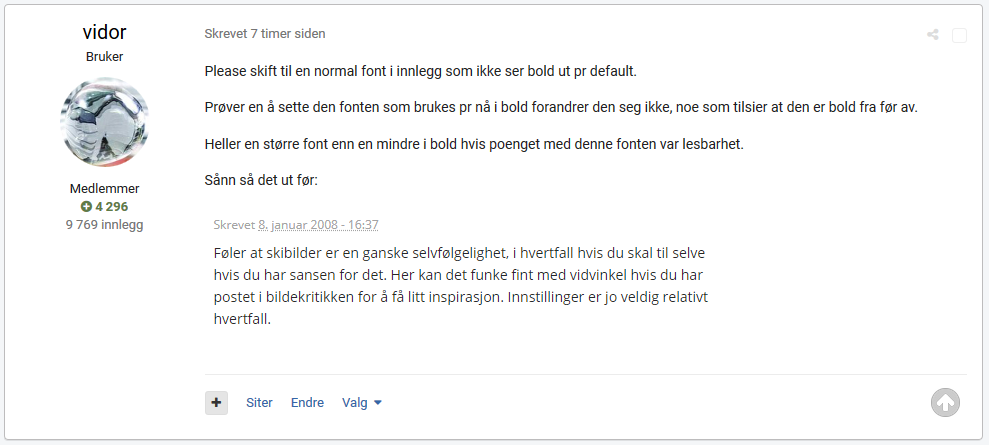This screenshot has height=445, width=989.
Task: Open the embedded old-font sample image
Action: click(462, 272)
